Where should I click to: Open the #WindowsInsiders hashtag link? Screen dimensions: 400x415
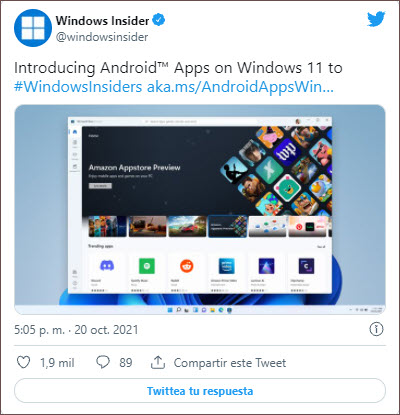78,87
